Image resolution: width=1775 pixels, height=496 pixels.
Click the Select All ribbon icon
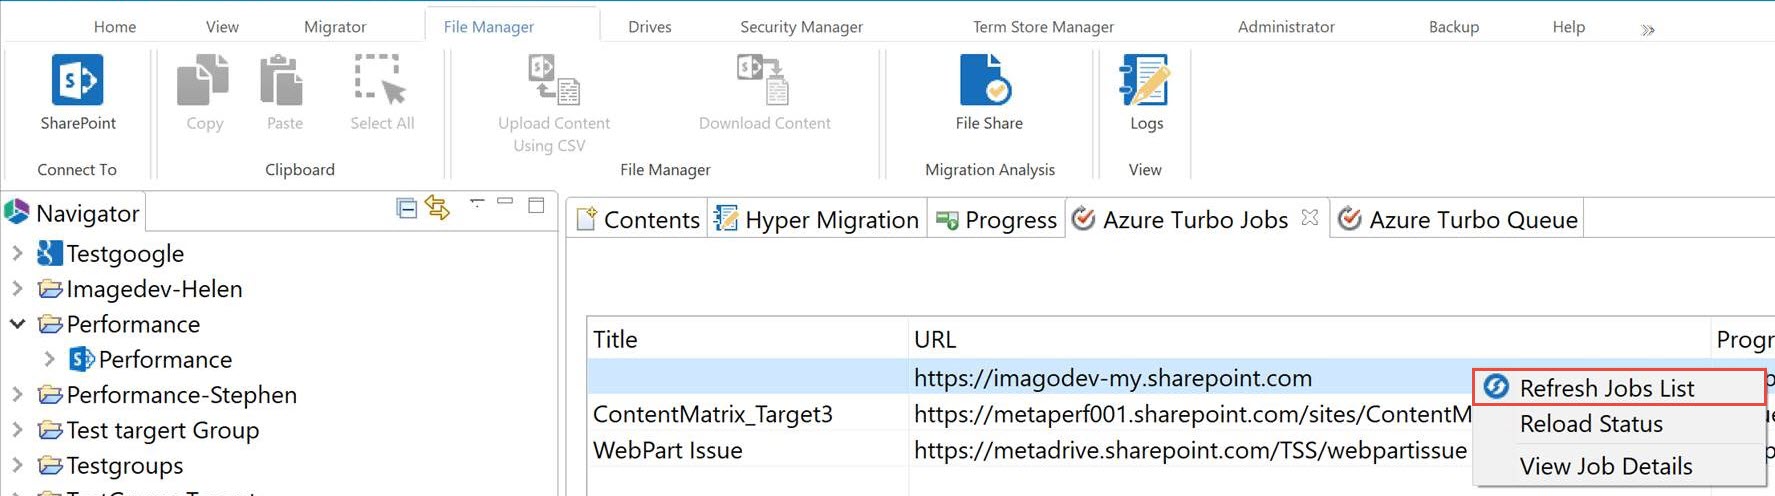[381, 80]
